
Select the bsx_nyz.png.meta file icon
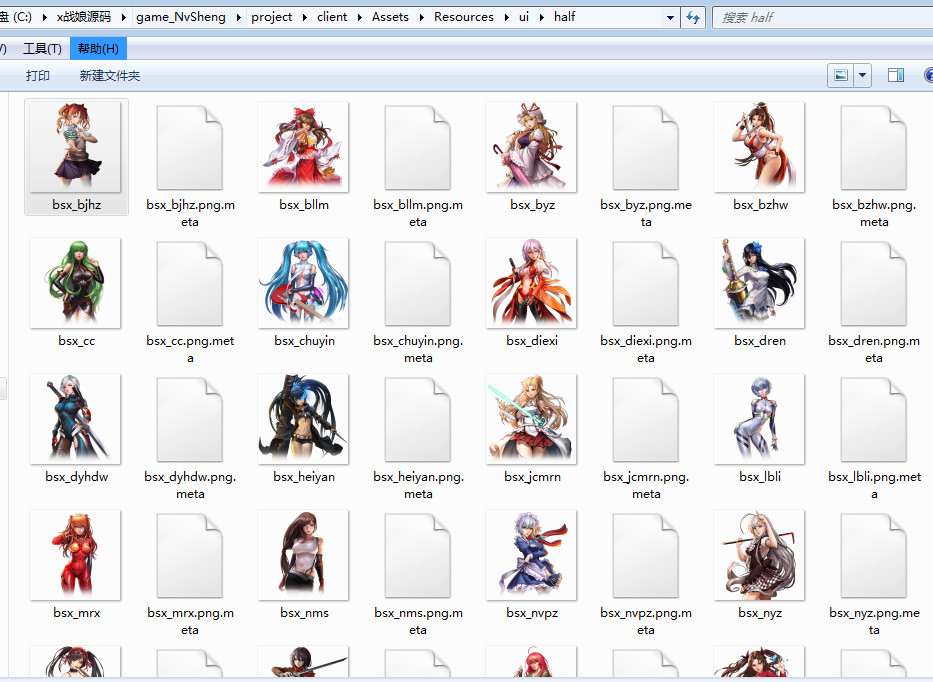point(873,556)
